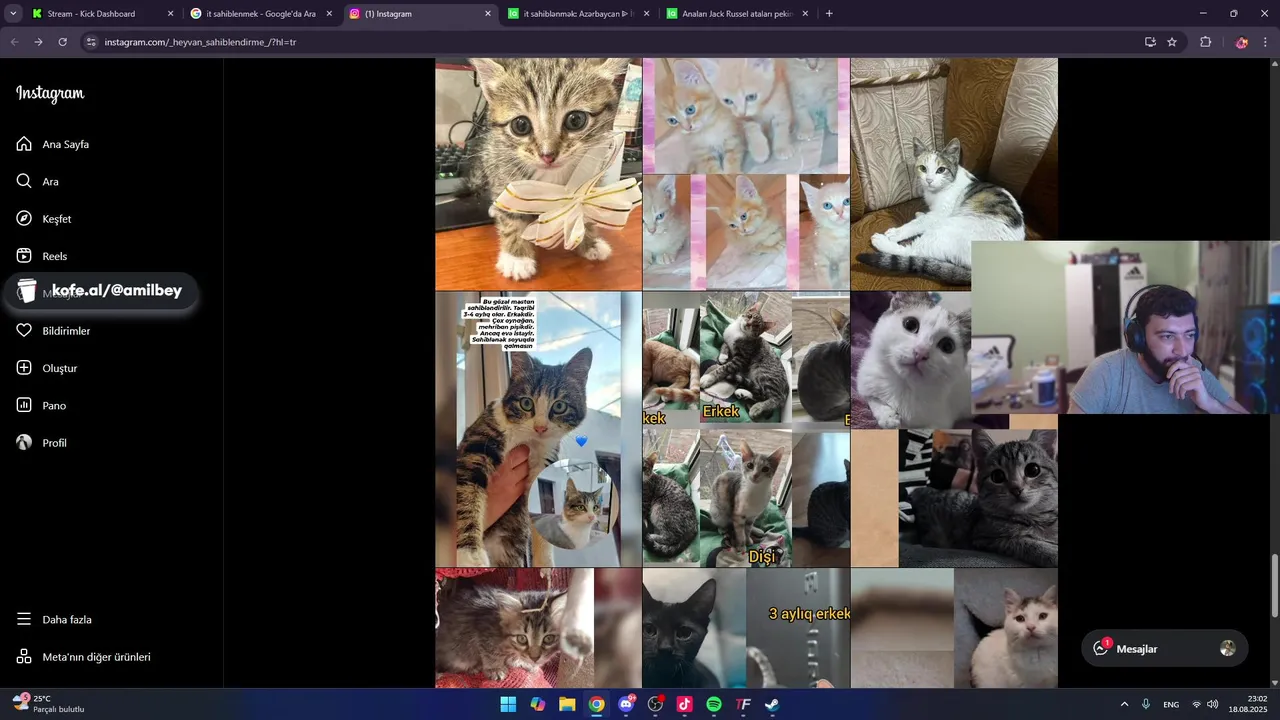Click the Windows Start button
The width and height of the screenshot is (1280, 720).
(508, 704)
